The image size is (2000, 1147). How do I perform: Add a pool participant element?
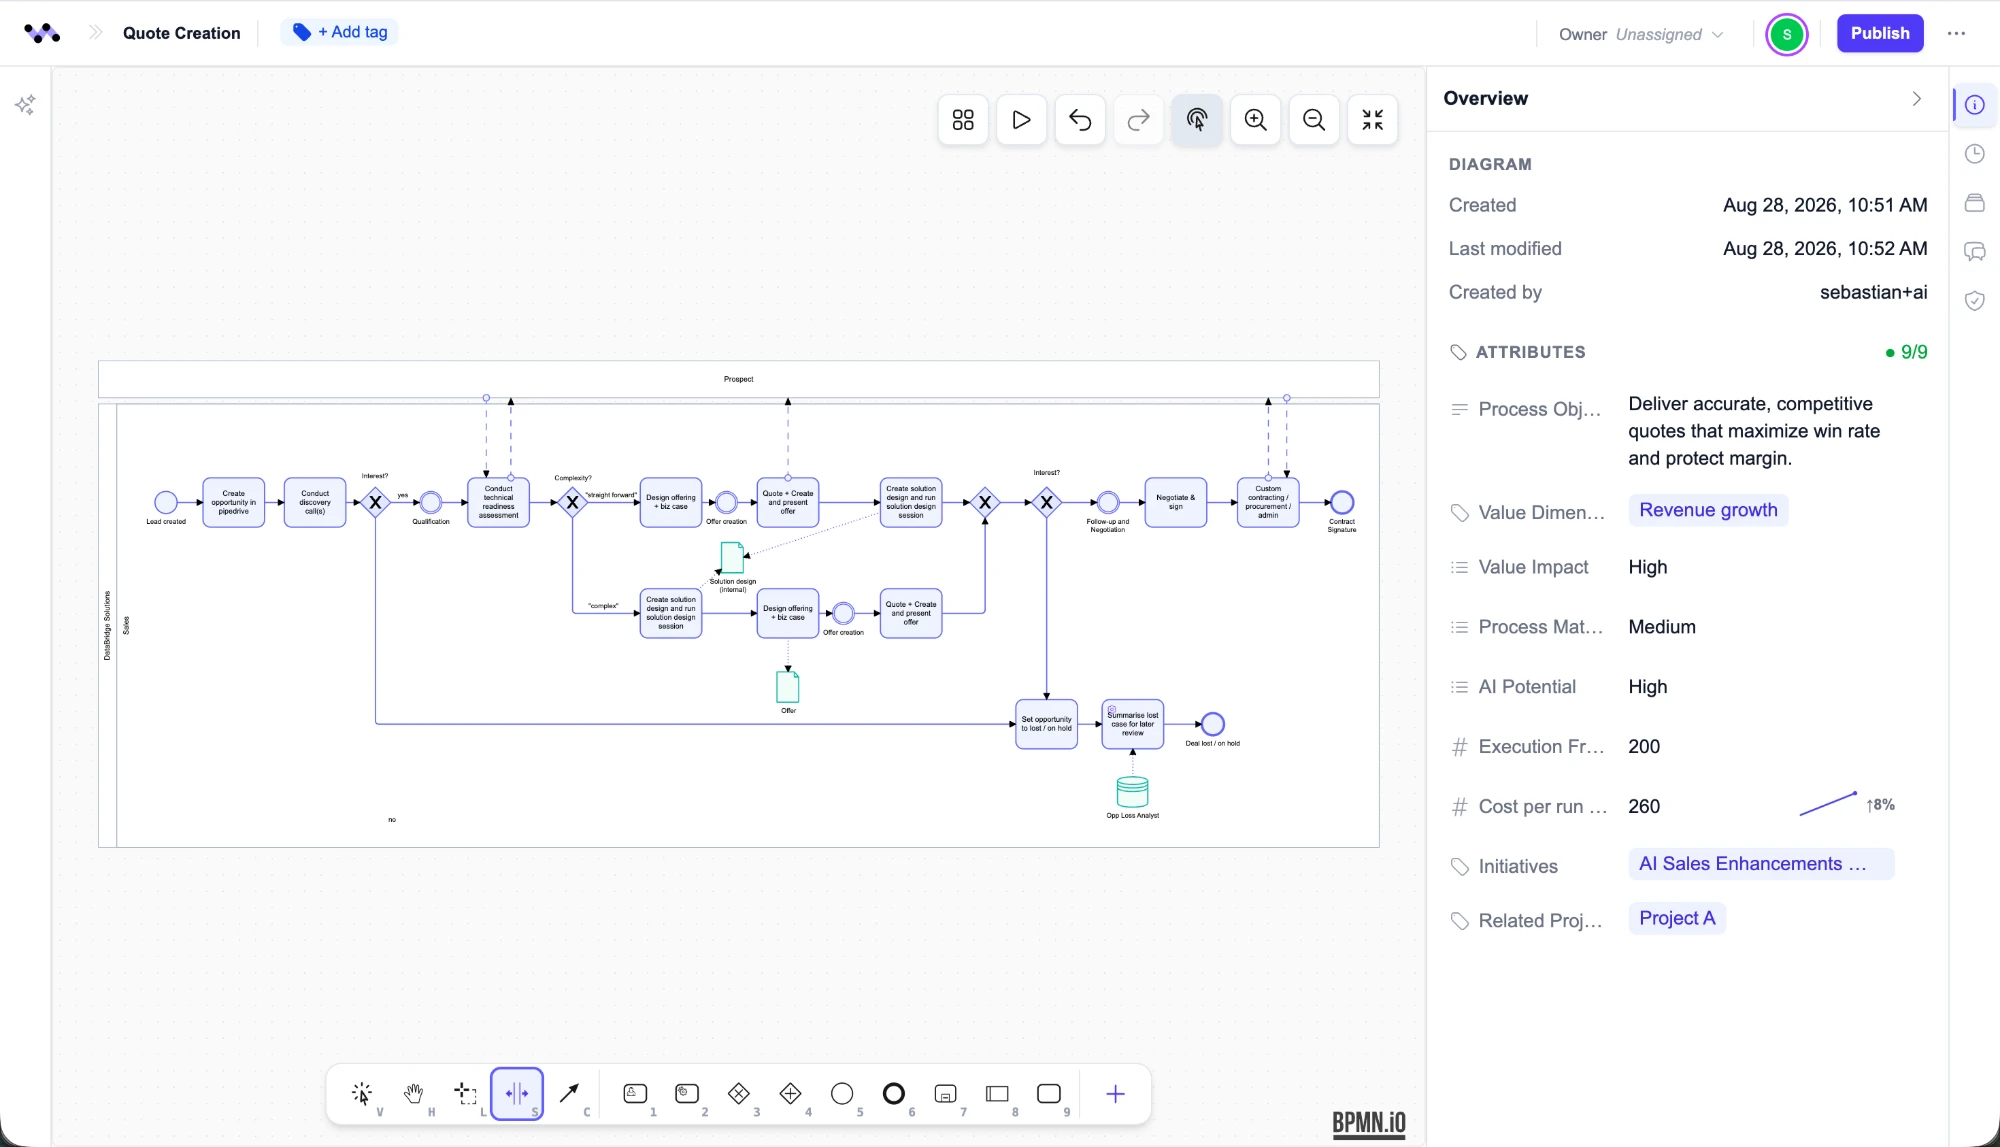(998, 1094)
